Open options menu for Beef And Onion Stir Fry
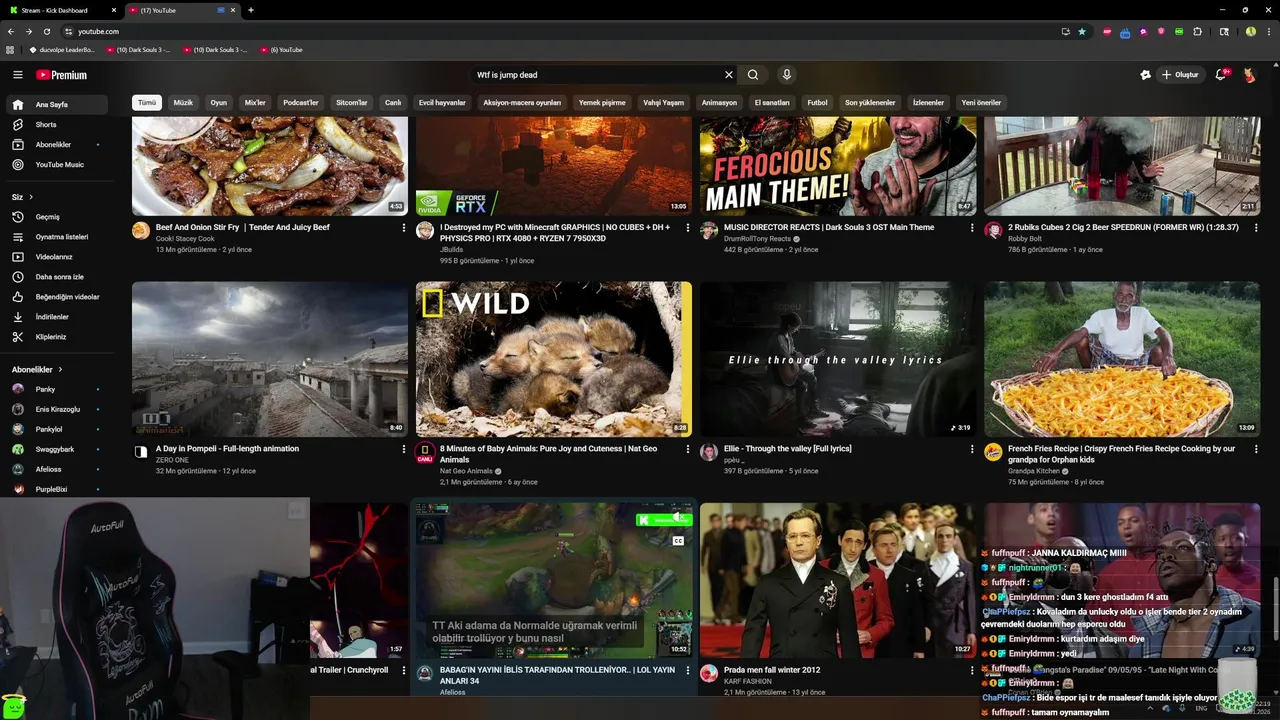 click(404, 228)
